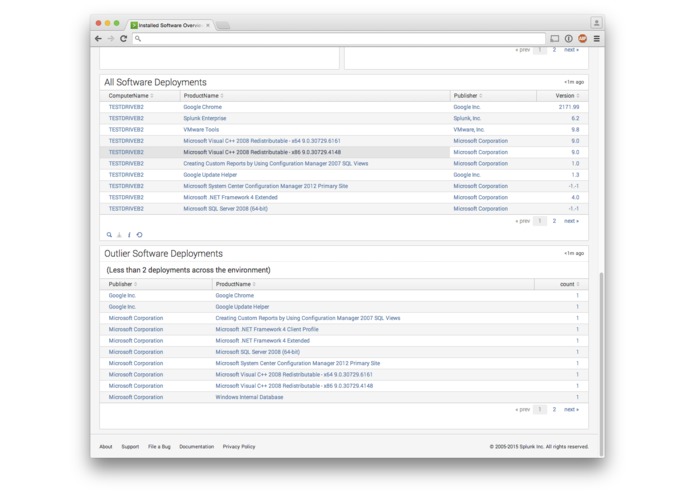Select page 1 under All Software Deployments
This screenshot has height=494, width=695.
click(539, 221)
